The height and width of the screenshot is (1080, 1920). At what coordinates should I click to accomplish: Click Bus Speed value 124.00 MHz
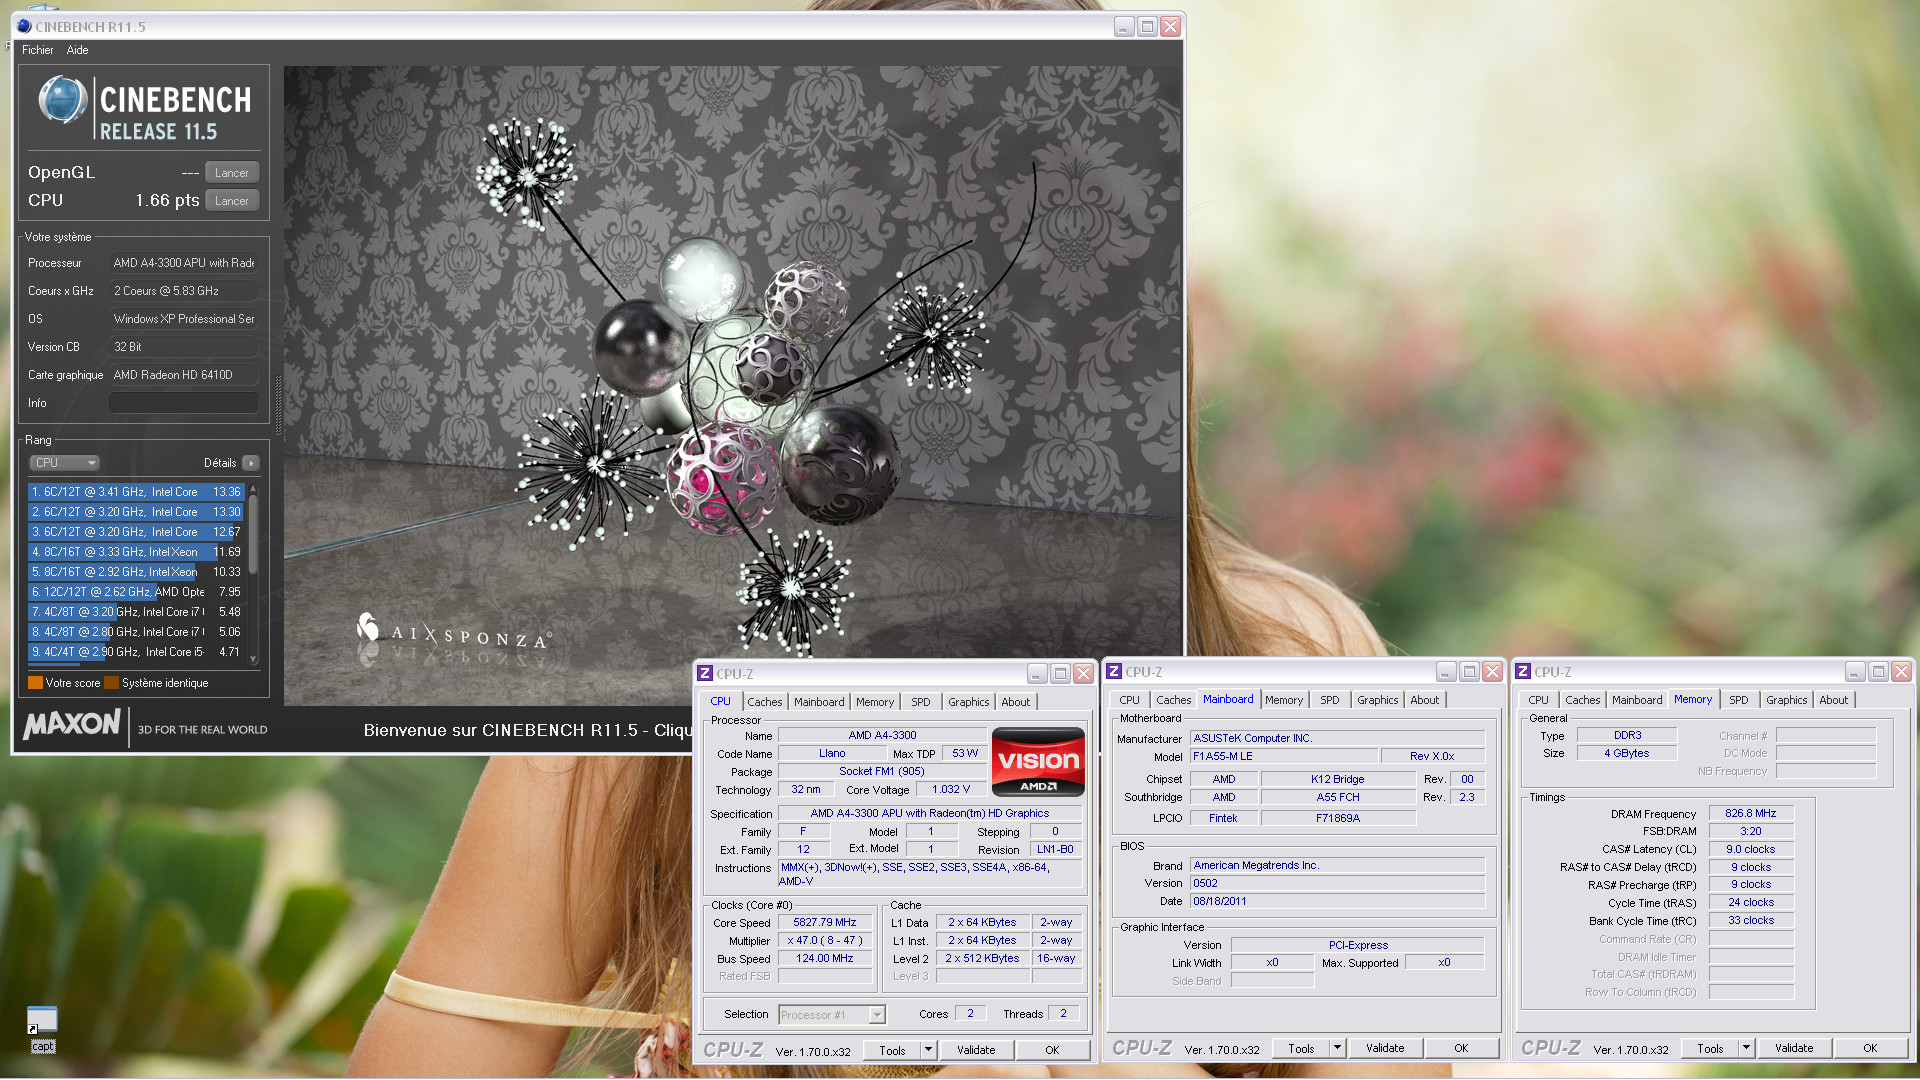coord(825,959)
